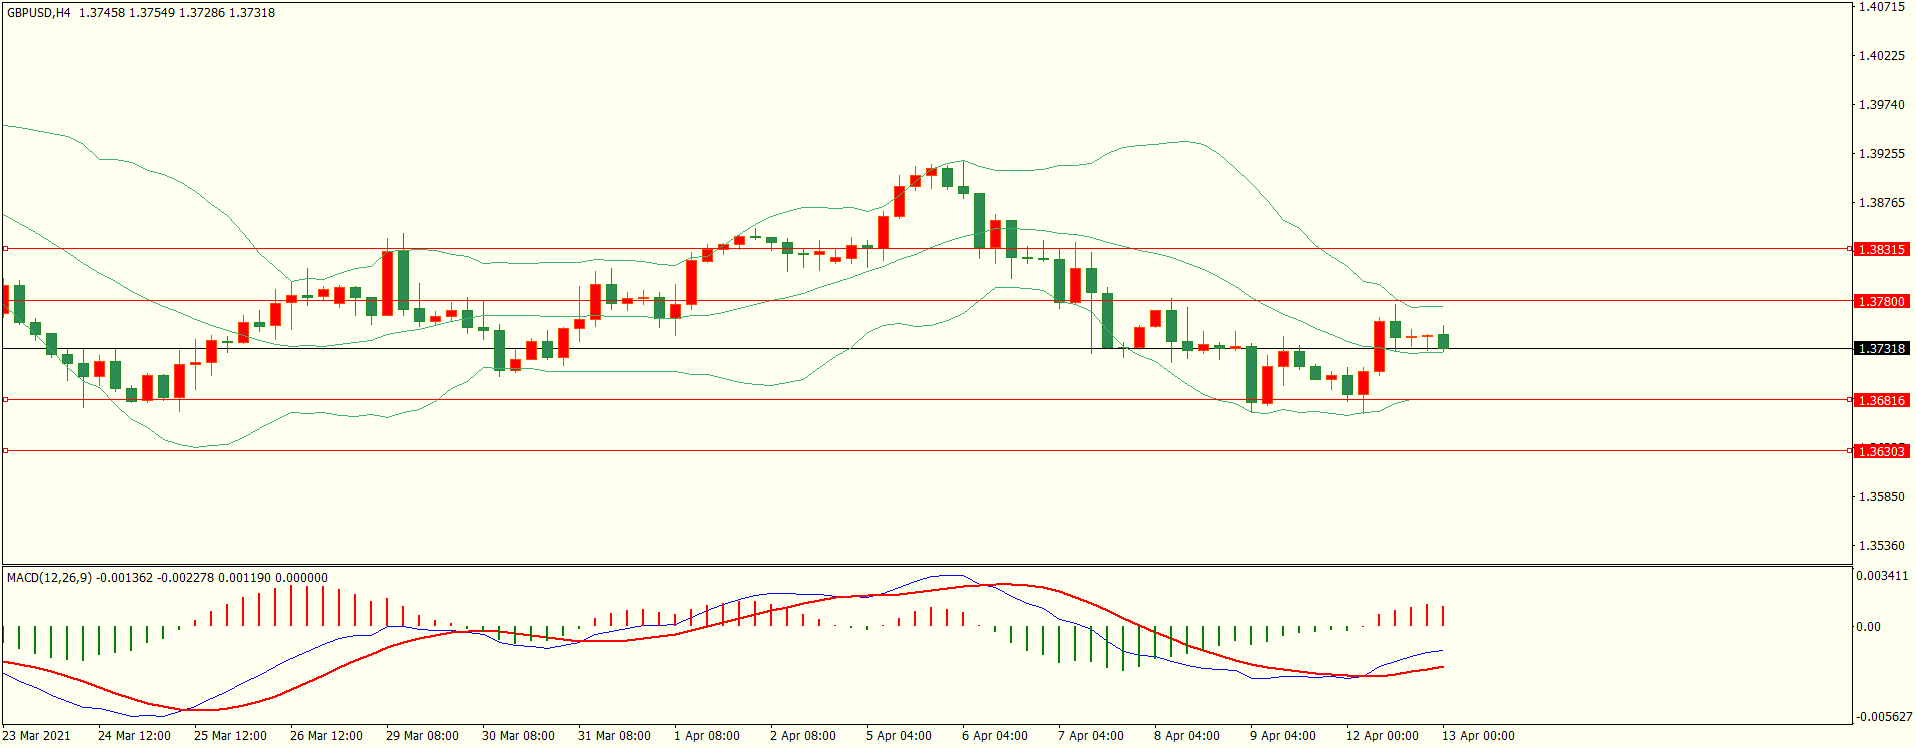Select the red 1.36816 price level tag
Screen dimensions: 1916x748
point(1881,400)
